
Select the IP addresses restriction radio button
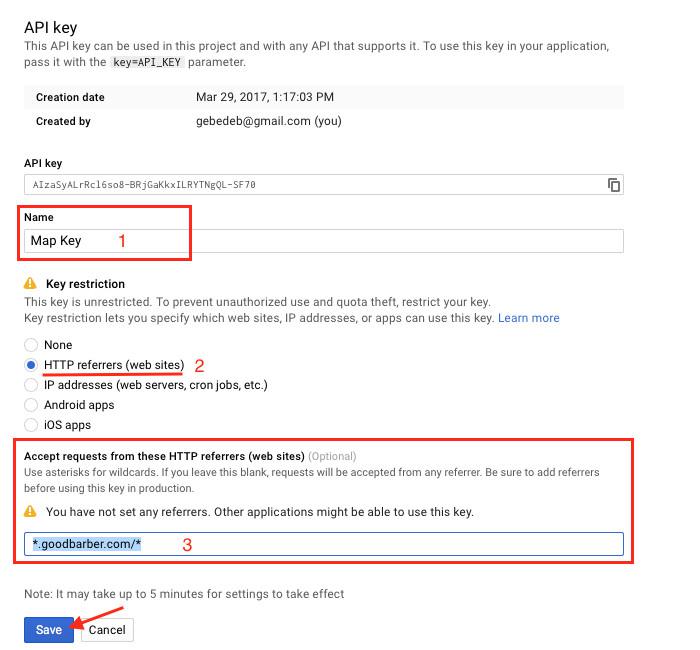(x=31, y=385)
